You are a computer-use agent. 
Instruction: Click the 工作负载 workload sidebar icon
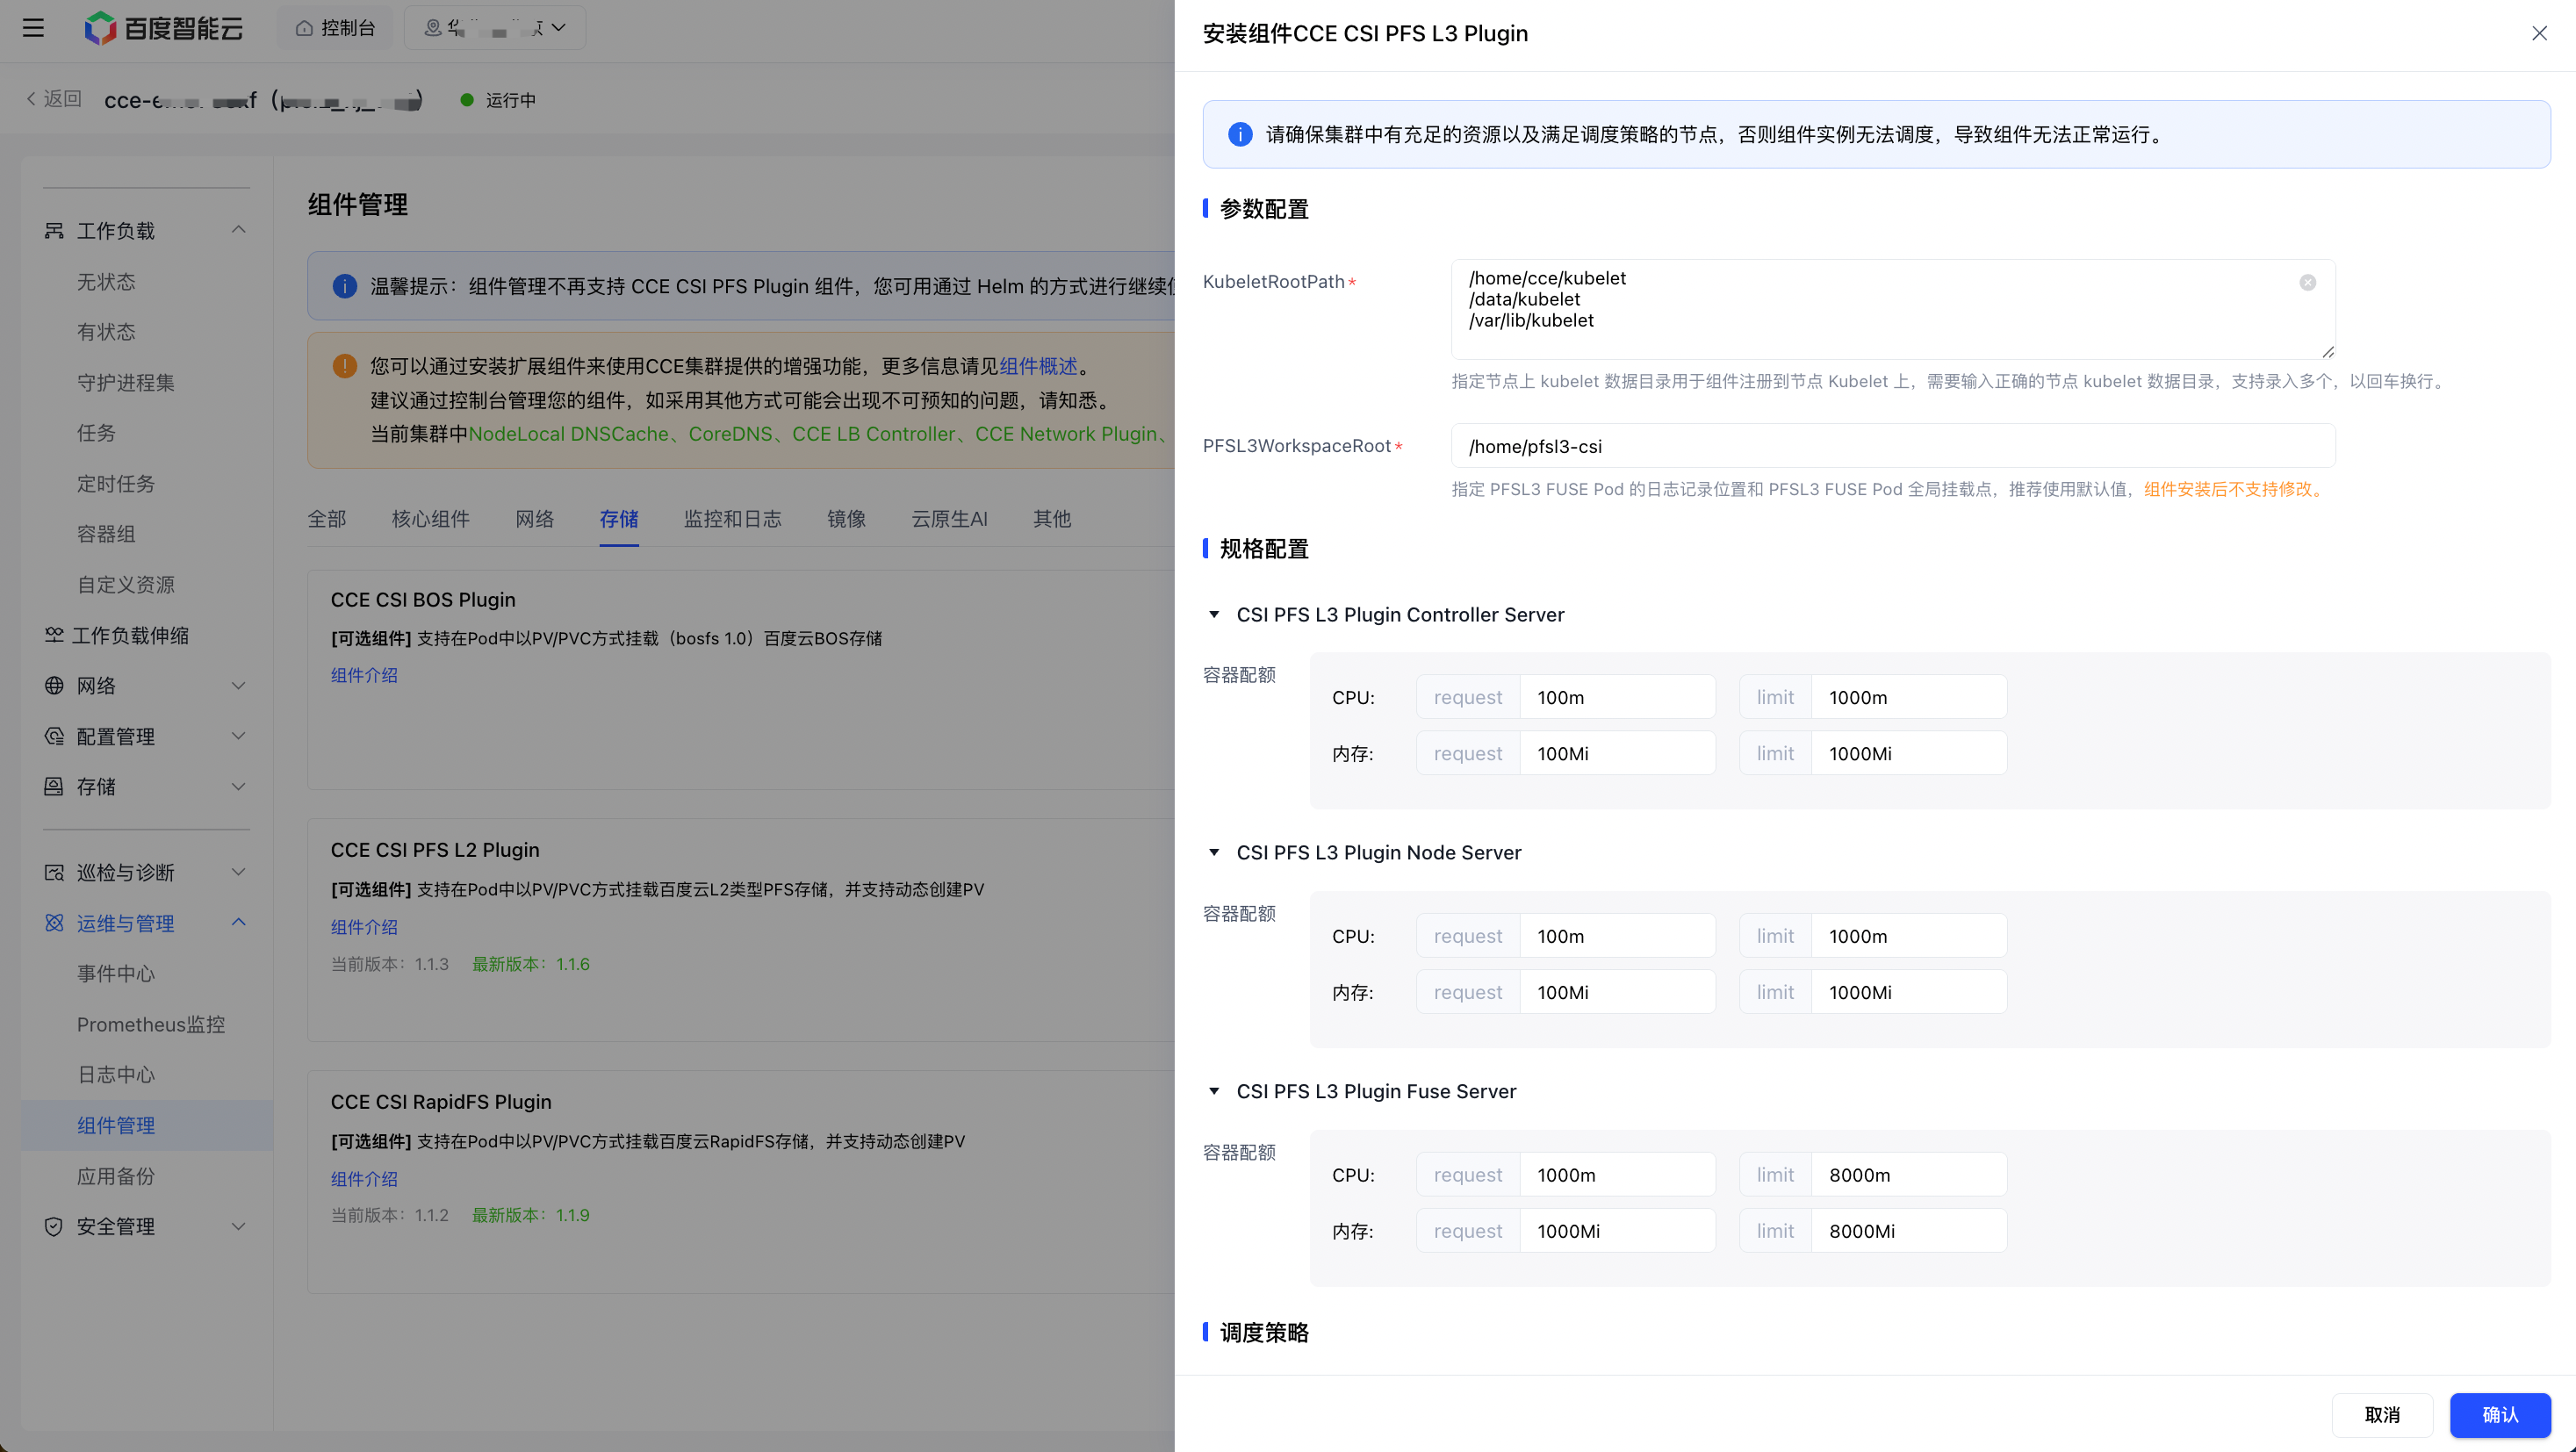pyautogui.click(x=54, y=231)
